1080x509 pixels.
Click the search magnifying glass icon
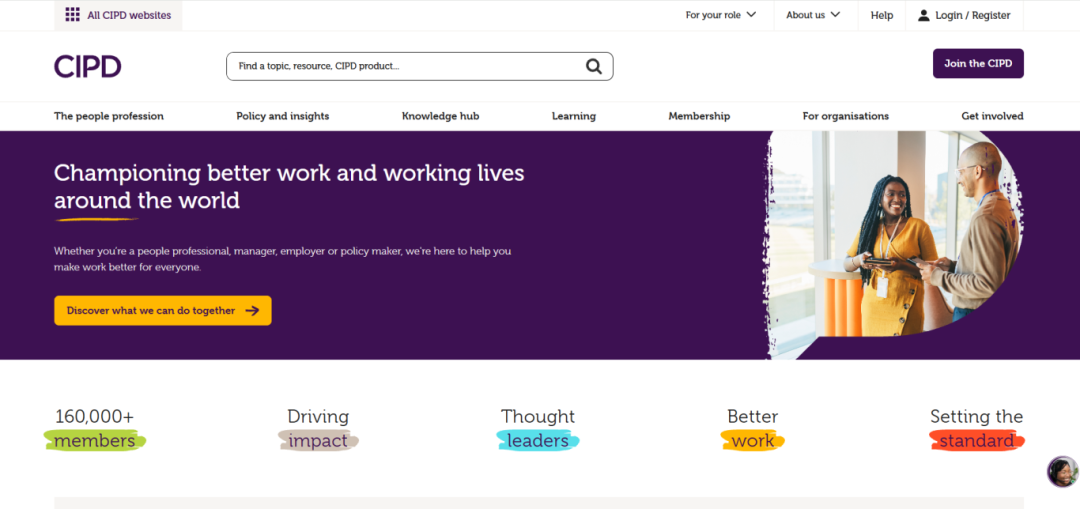(594, 67)
